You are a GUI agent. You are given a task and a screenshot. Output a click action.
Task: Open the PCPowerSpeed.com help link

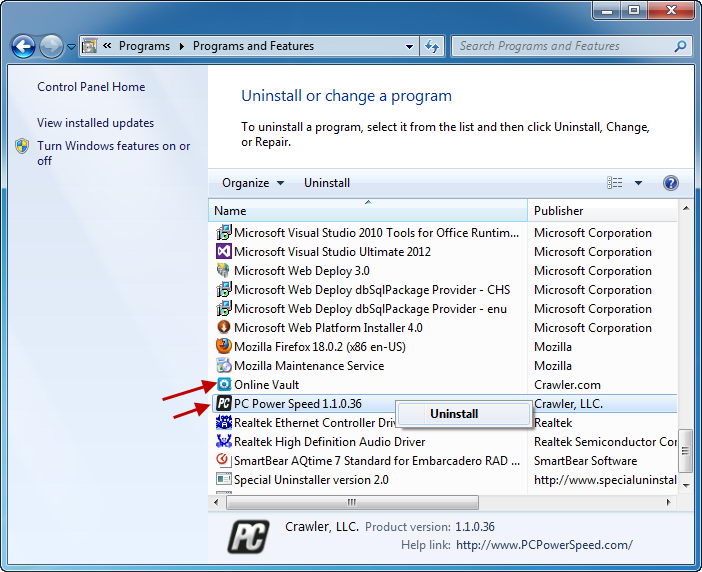pyautogui.click(x=544, y=545)
